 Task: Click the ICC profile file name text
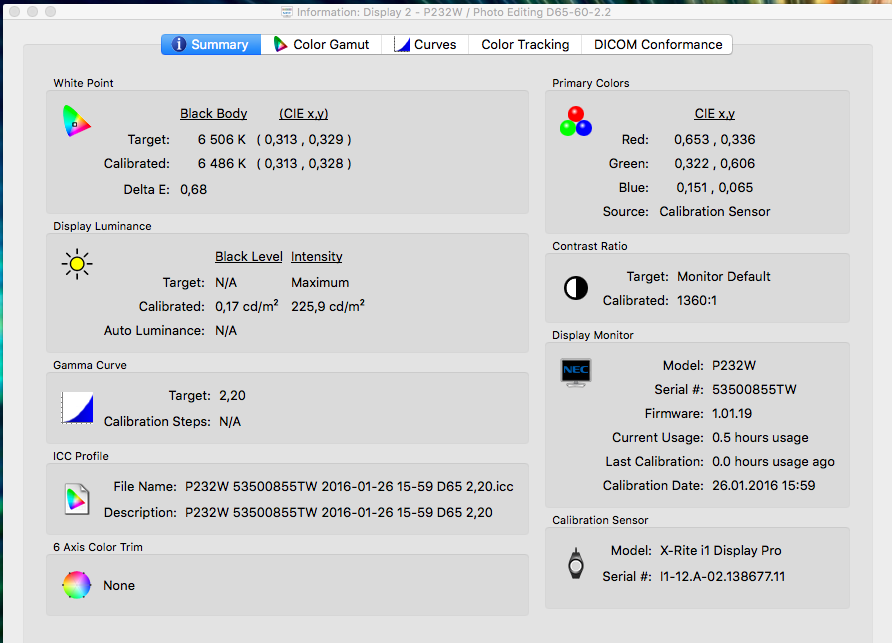pos(349,488)
